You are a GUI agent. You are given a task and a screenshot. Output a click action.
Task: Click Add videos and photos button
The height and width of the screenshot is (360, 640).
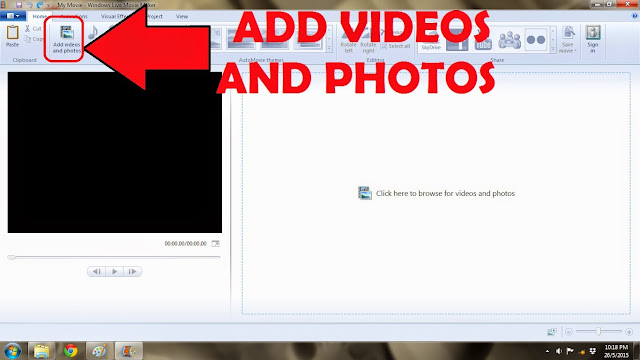66,39
